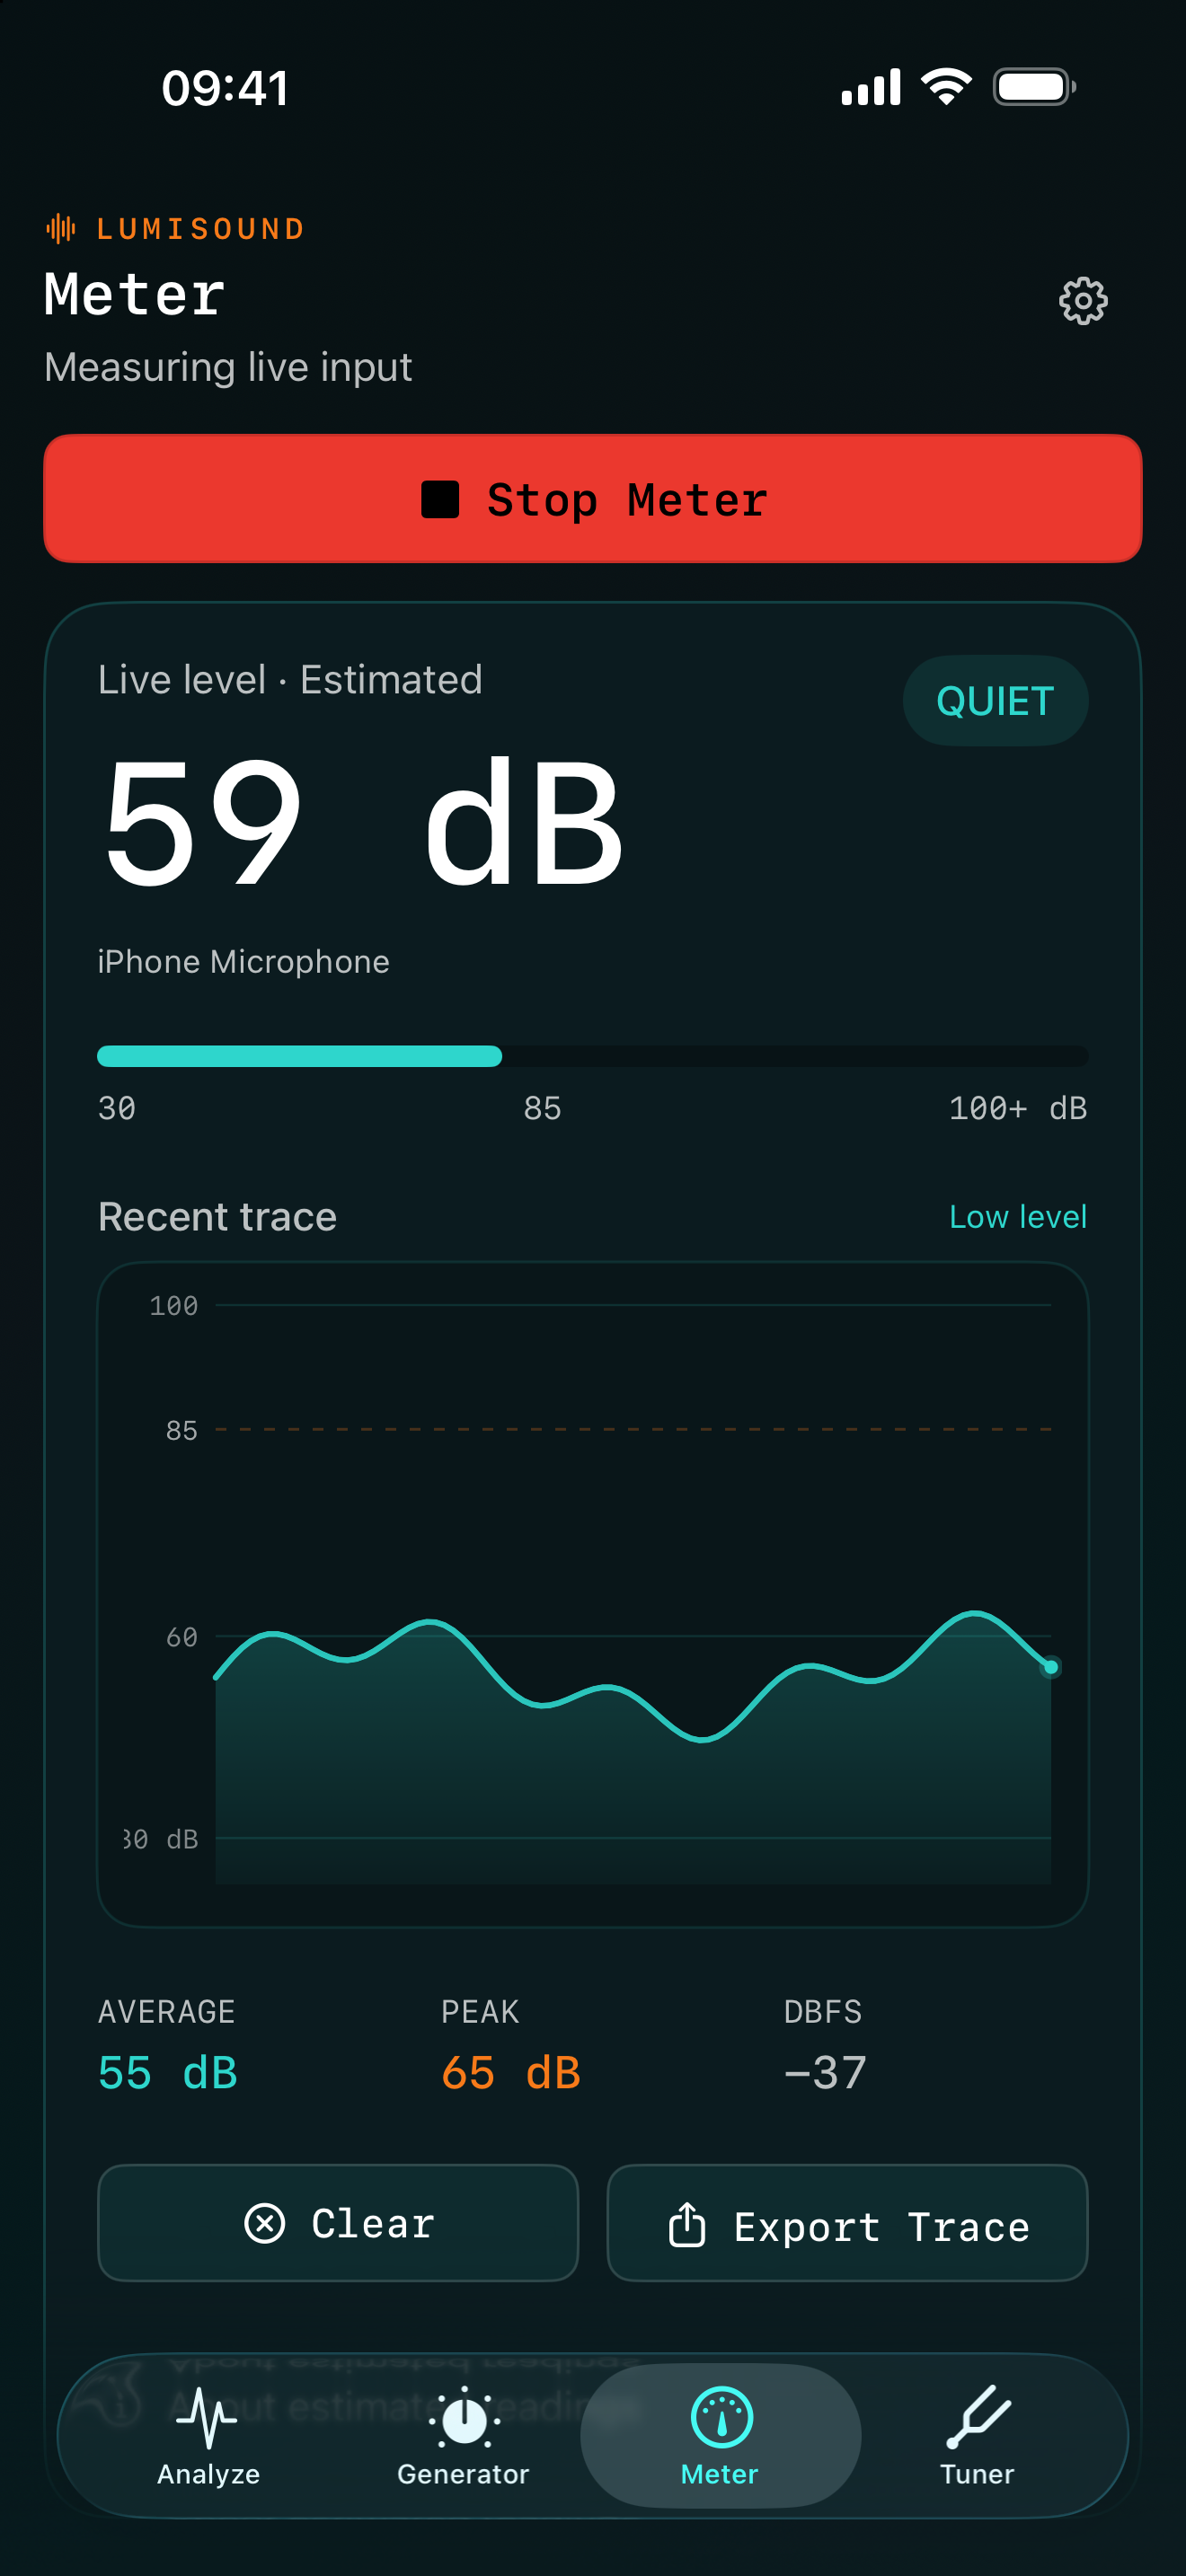Switch to the Generator tab

(463, 2435)
